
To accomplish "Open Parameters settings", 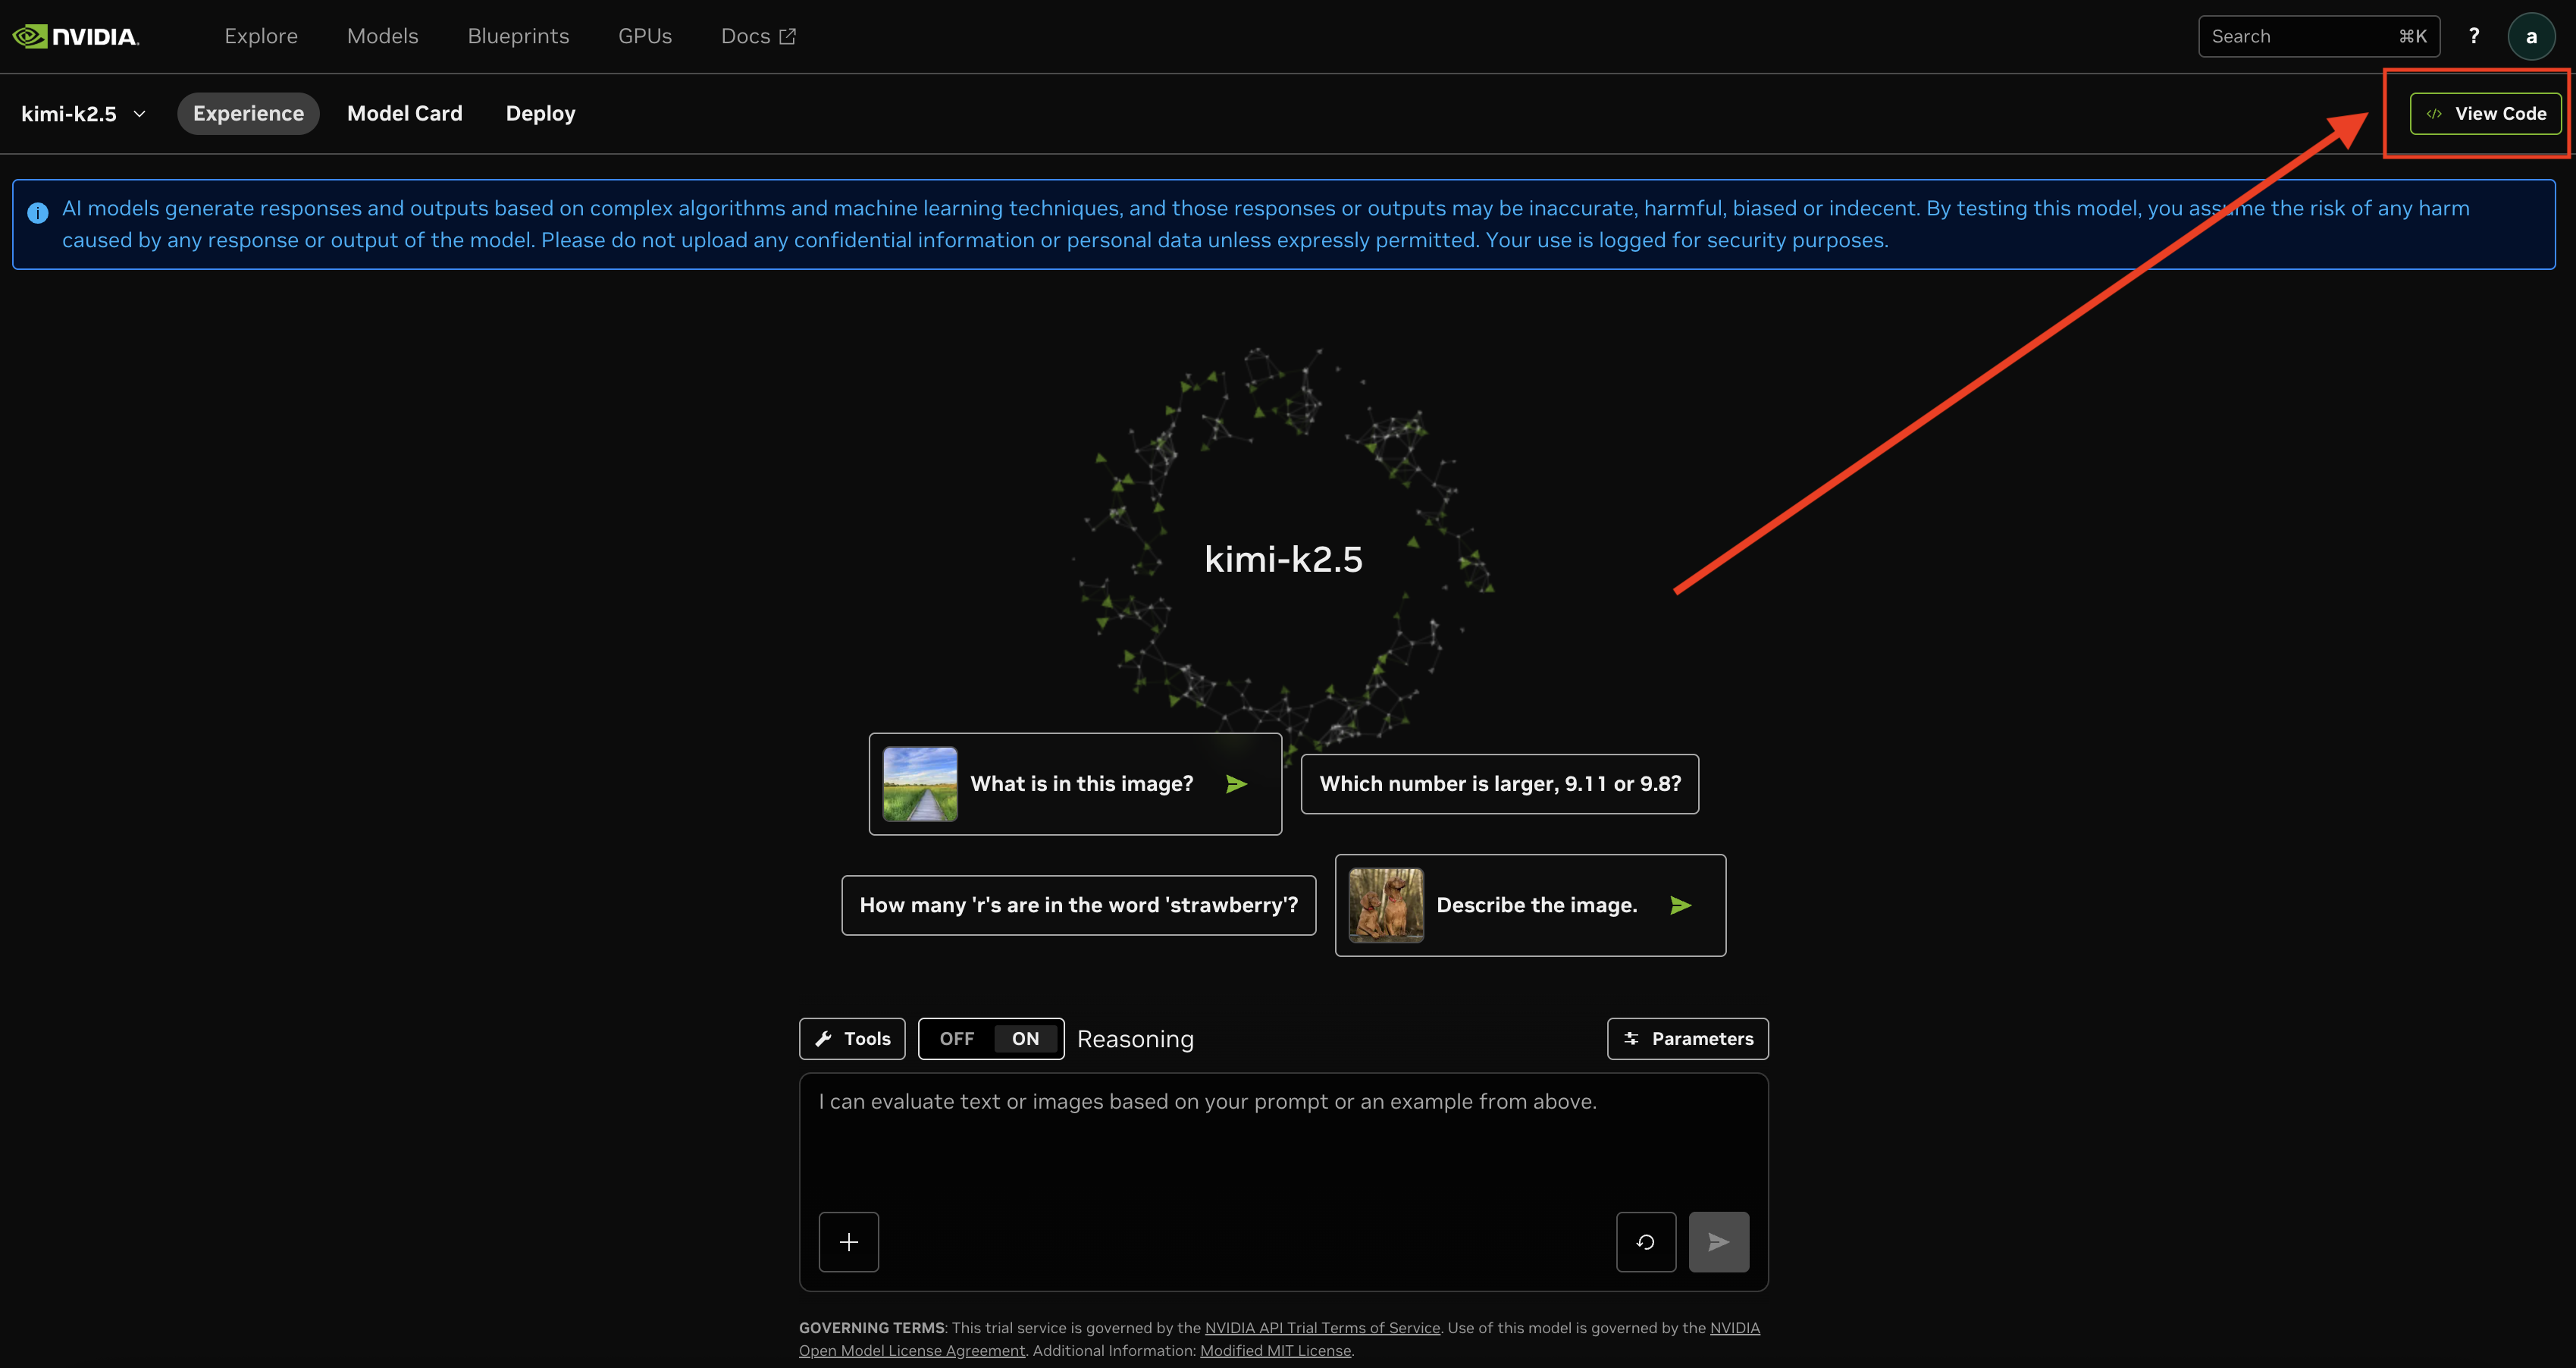I will tap(1687, 1038).
